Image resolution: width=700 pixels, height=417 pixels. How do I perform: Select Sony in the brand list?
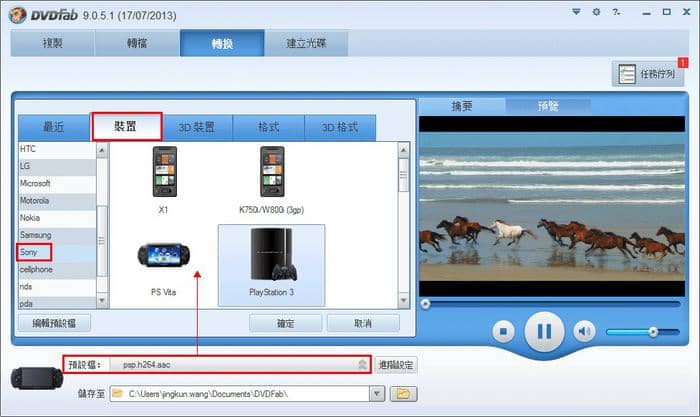57,252
